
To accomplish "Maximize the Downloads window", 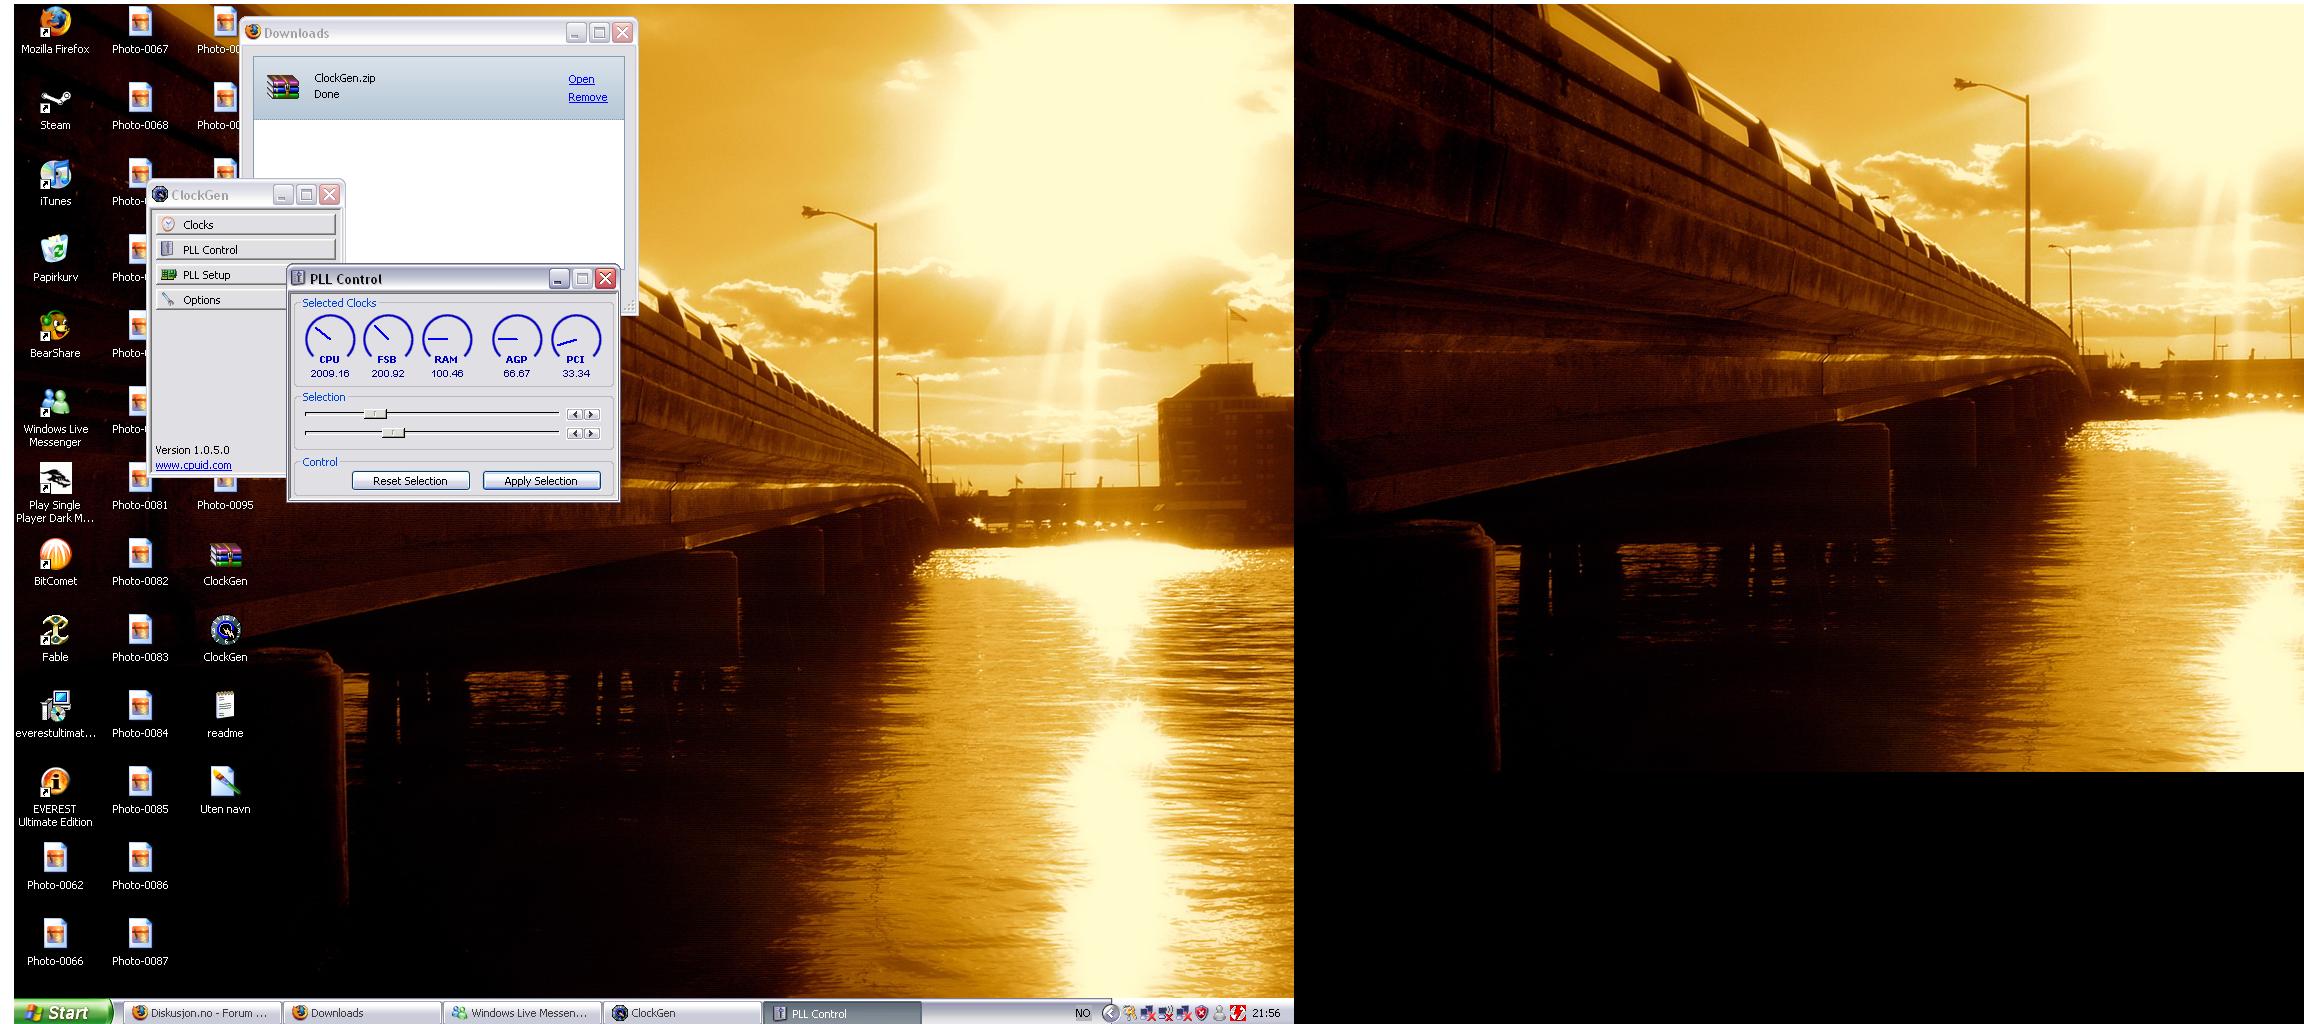I will [x=599, y=32].
